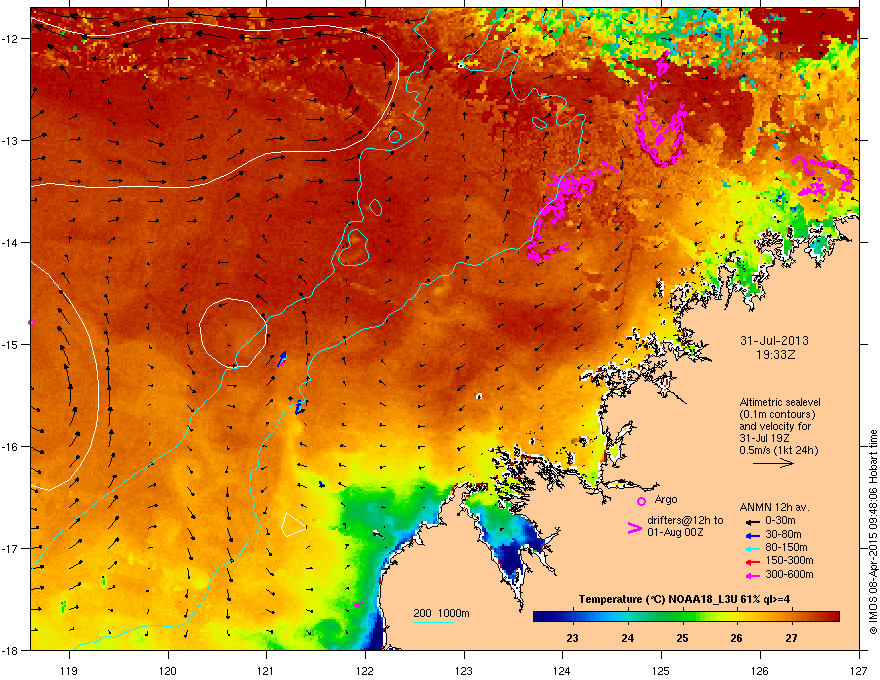Click the latitude axis label -12
Image resolution: width=880 pixels, height=680 pixels.
11,39
